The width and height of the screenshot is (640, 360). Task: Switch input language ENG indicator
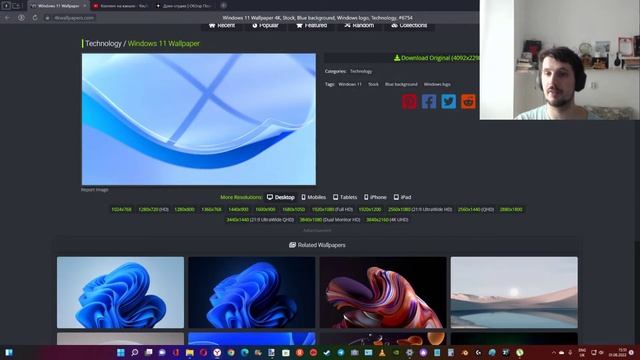(582, 353)
